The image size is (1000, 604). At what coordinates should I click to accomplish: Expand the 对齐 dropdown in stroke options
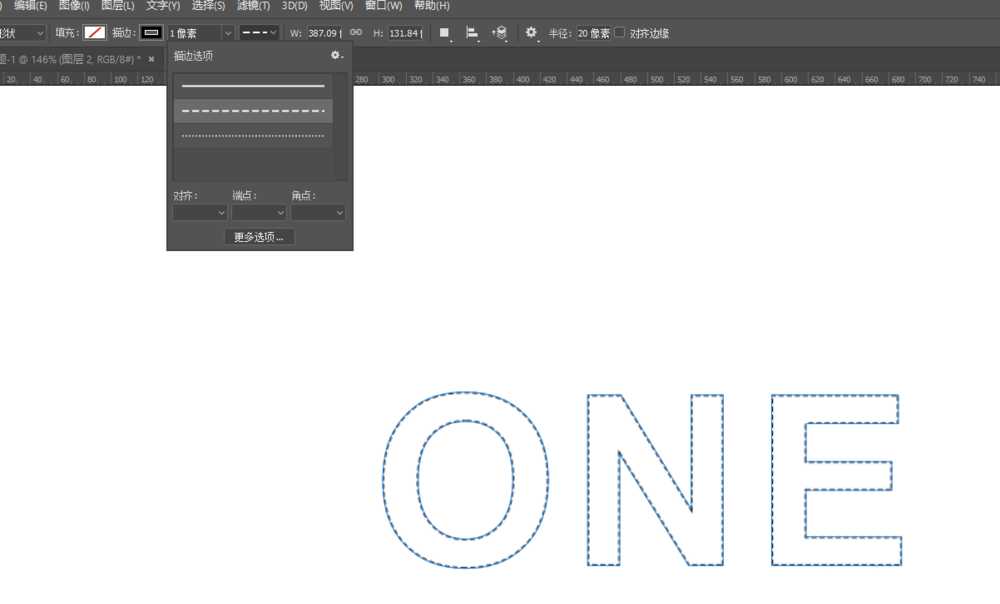tap(200, 213)
